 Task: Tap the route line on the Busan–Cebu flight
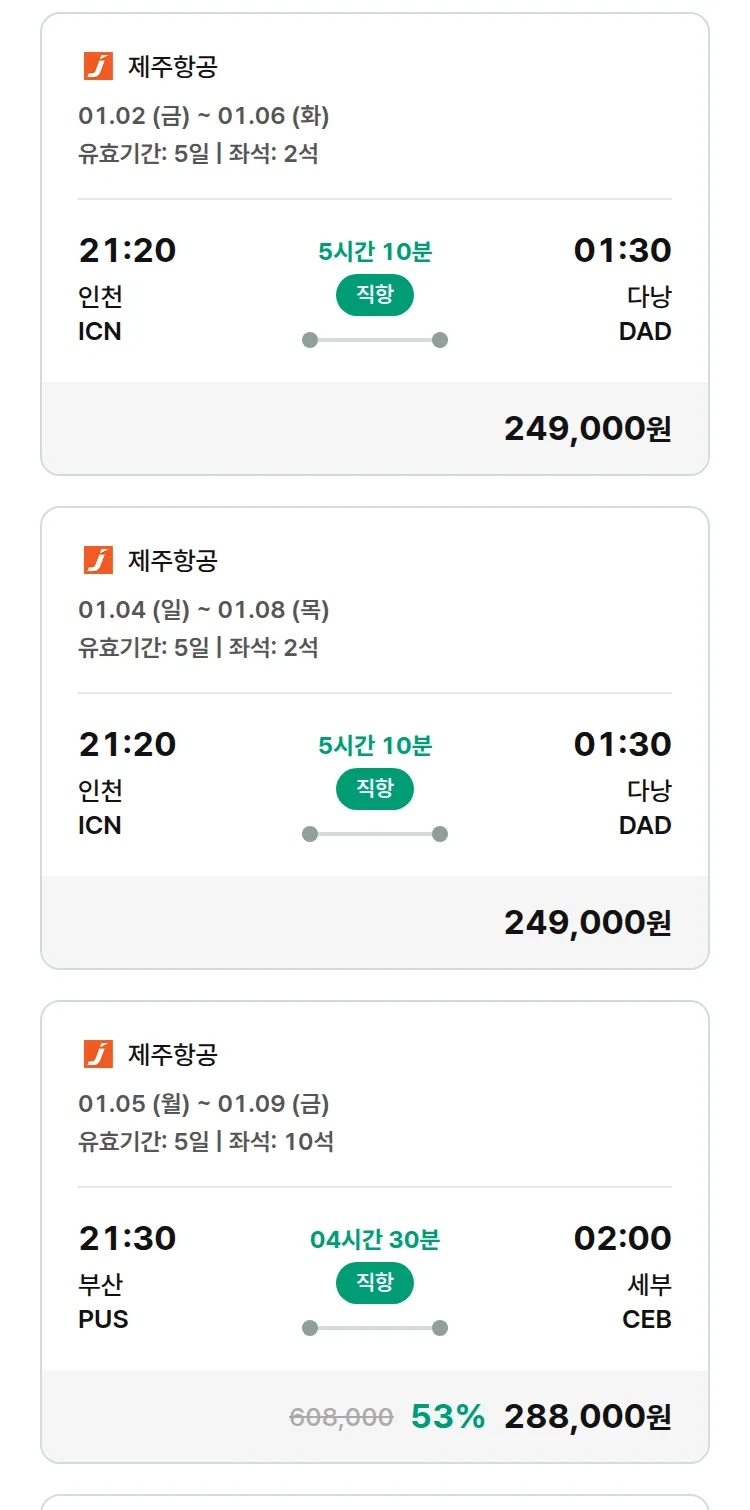374,1328
